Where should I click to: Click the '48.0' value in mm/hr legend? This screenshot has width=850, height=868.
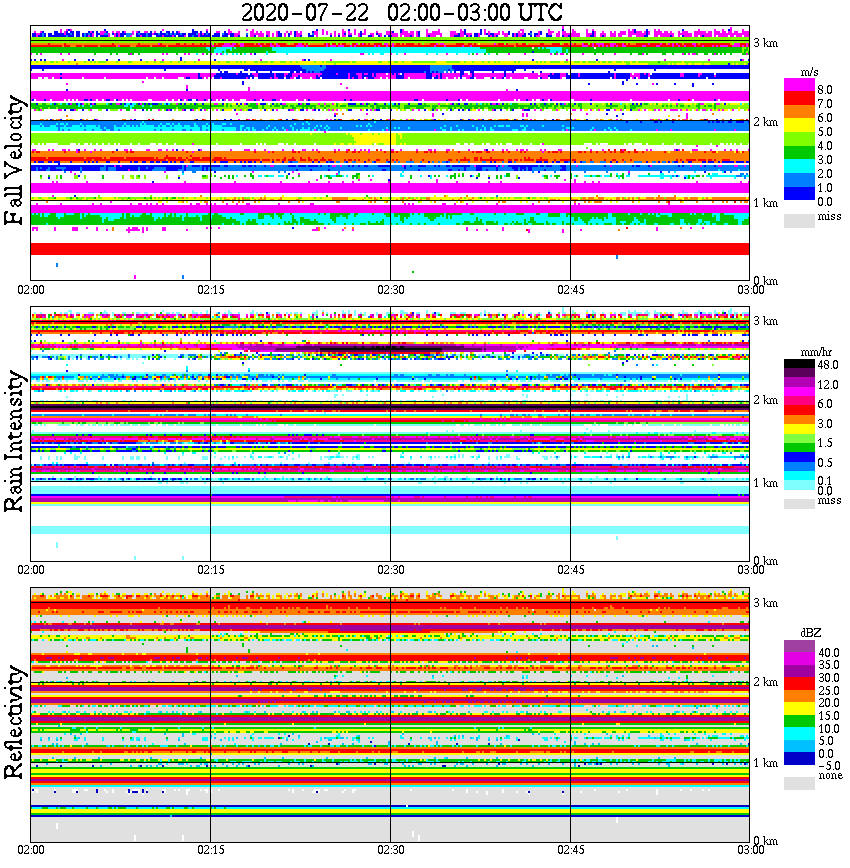click(x=828, y=365)
